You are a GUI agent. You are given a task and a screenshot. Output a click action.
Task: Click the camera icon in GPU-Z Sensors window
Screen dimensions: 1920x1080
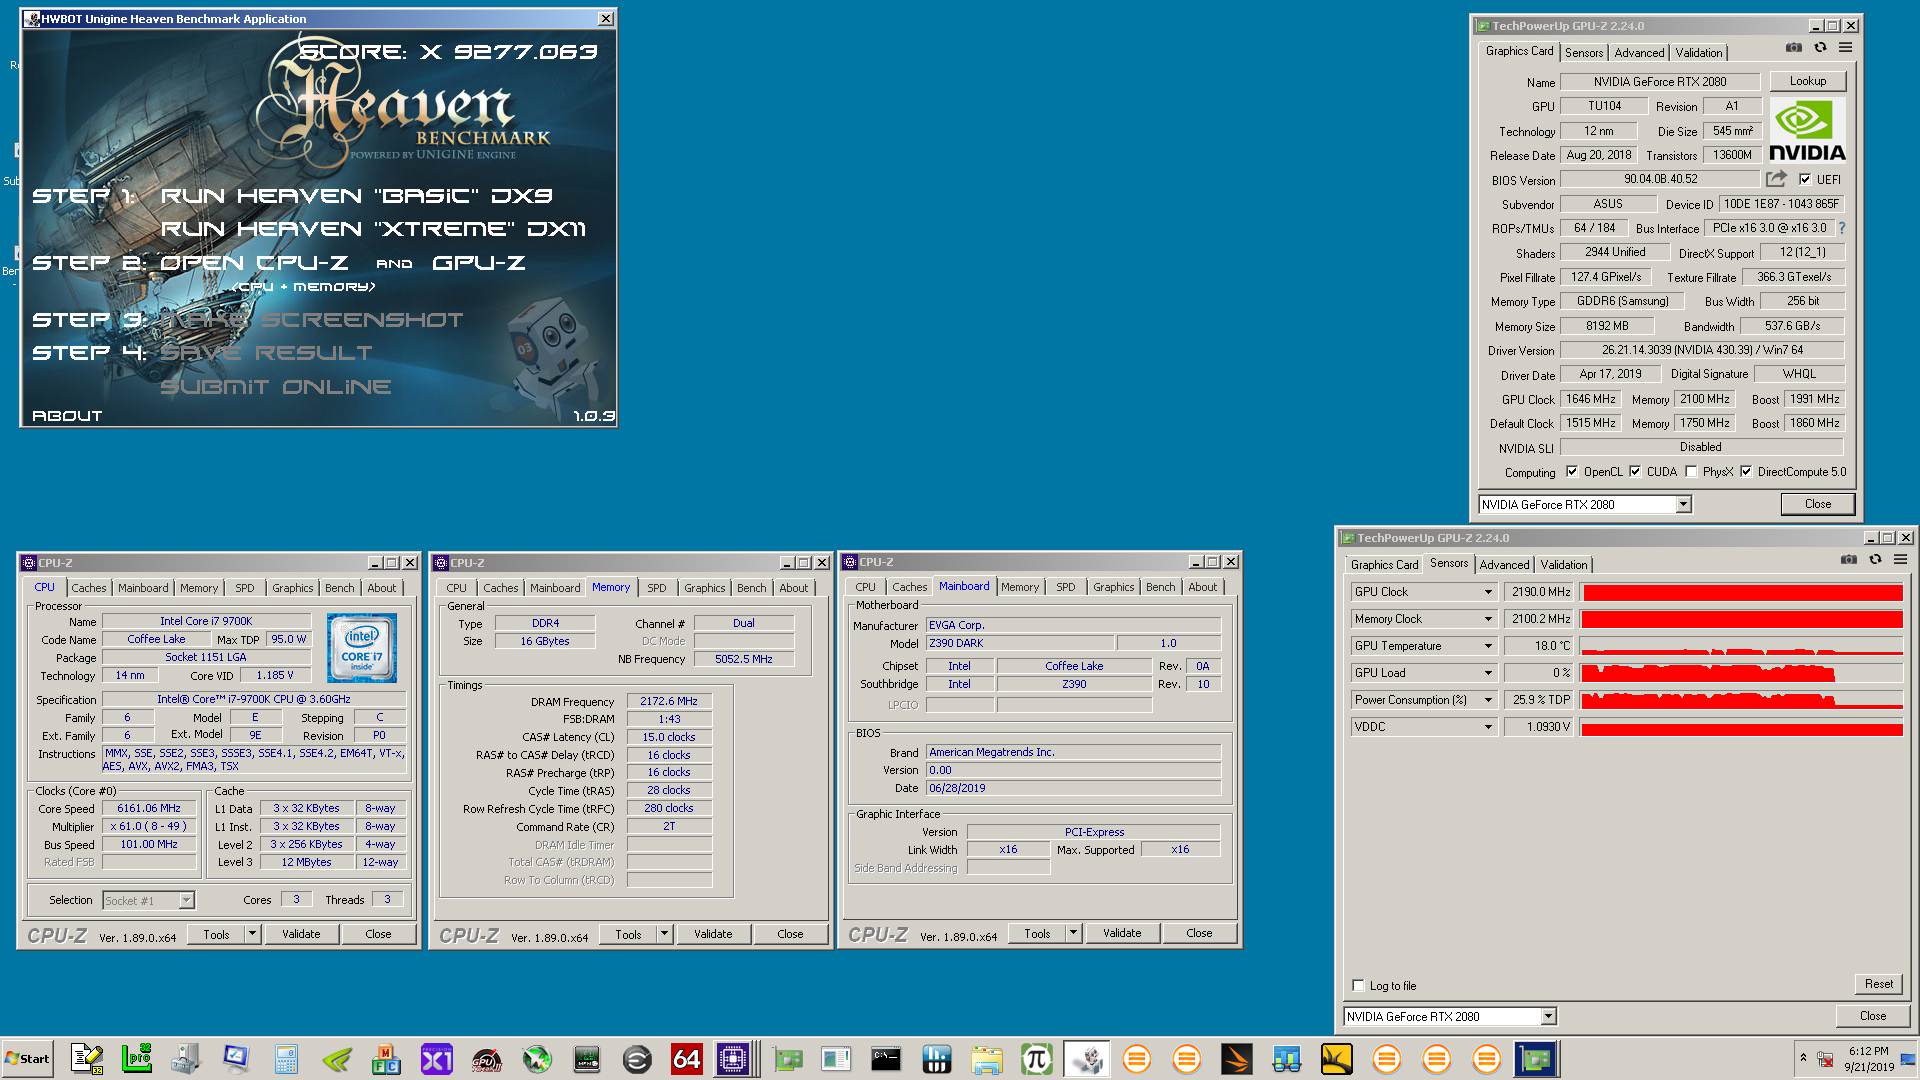pyautogui.click(x=1848, y=560)
